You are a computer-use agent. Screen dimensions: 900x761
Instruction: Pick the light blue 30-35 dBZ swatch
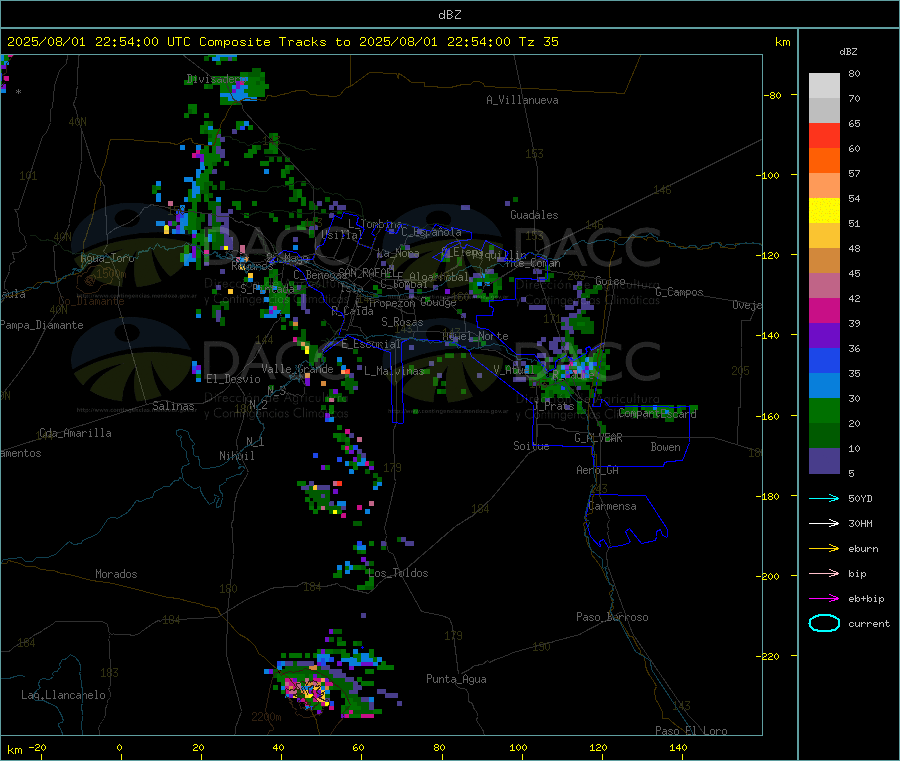pyautogui.click(x=824, y=386)
